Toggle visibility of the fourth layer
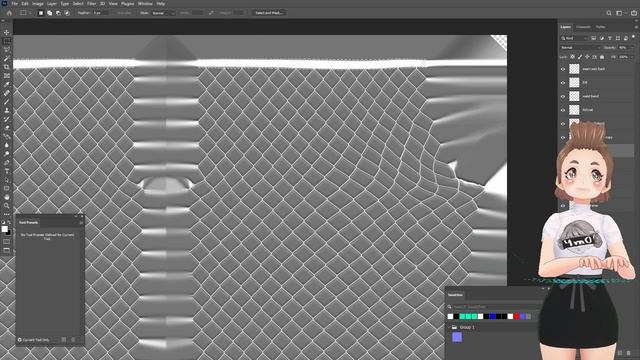This screenshot has width=640, height=360. (x=563, y=110)
